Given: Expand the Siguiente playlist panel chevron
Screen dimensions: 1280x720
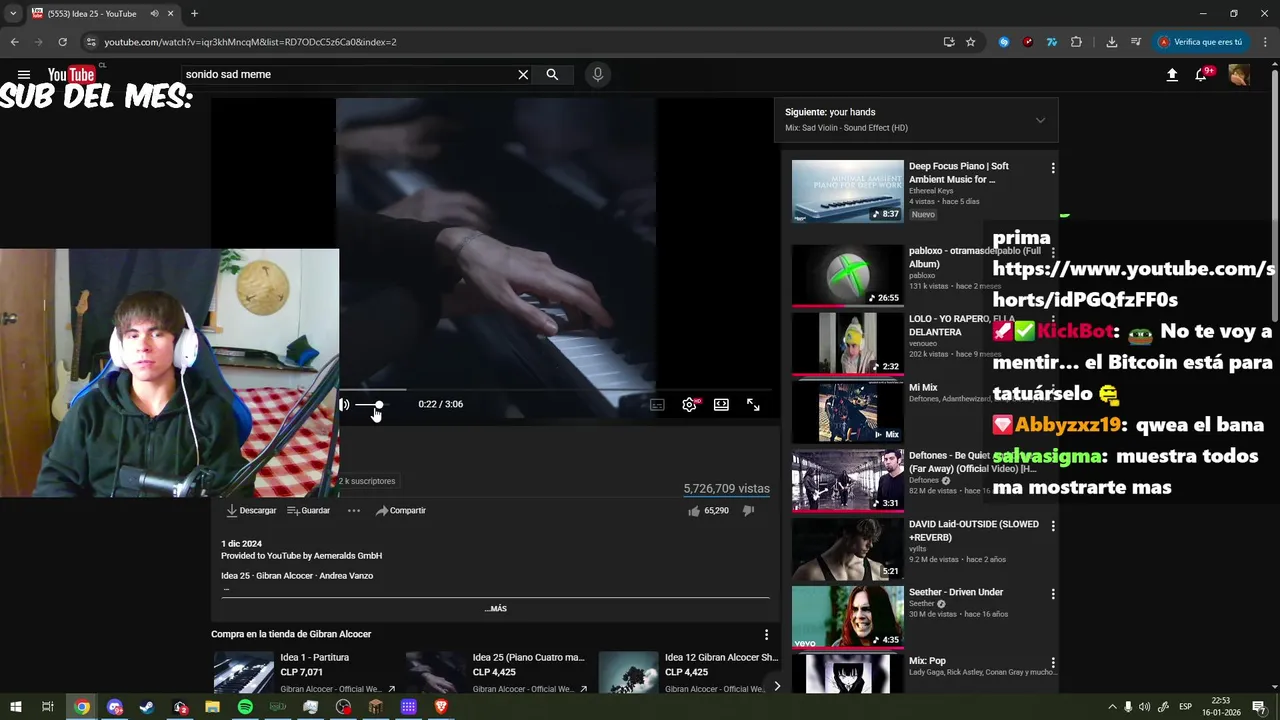Looking at the screenshot, I should coord(1040,120).
